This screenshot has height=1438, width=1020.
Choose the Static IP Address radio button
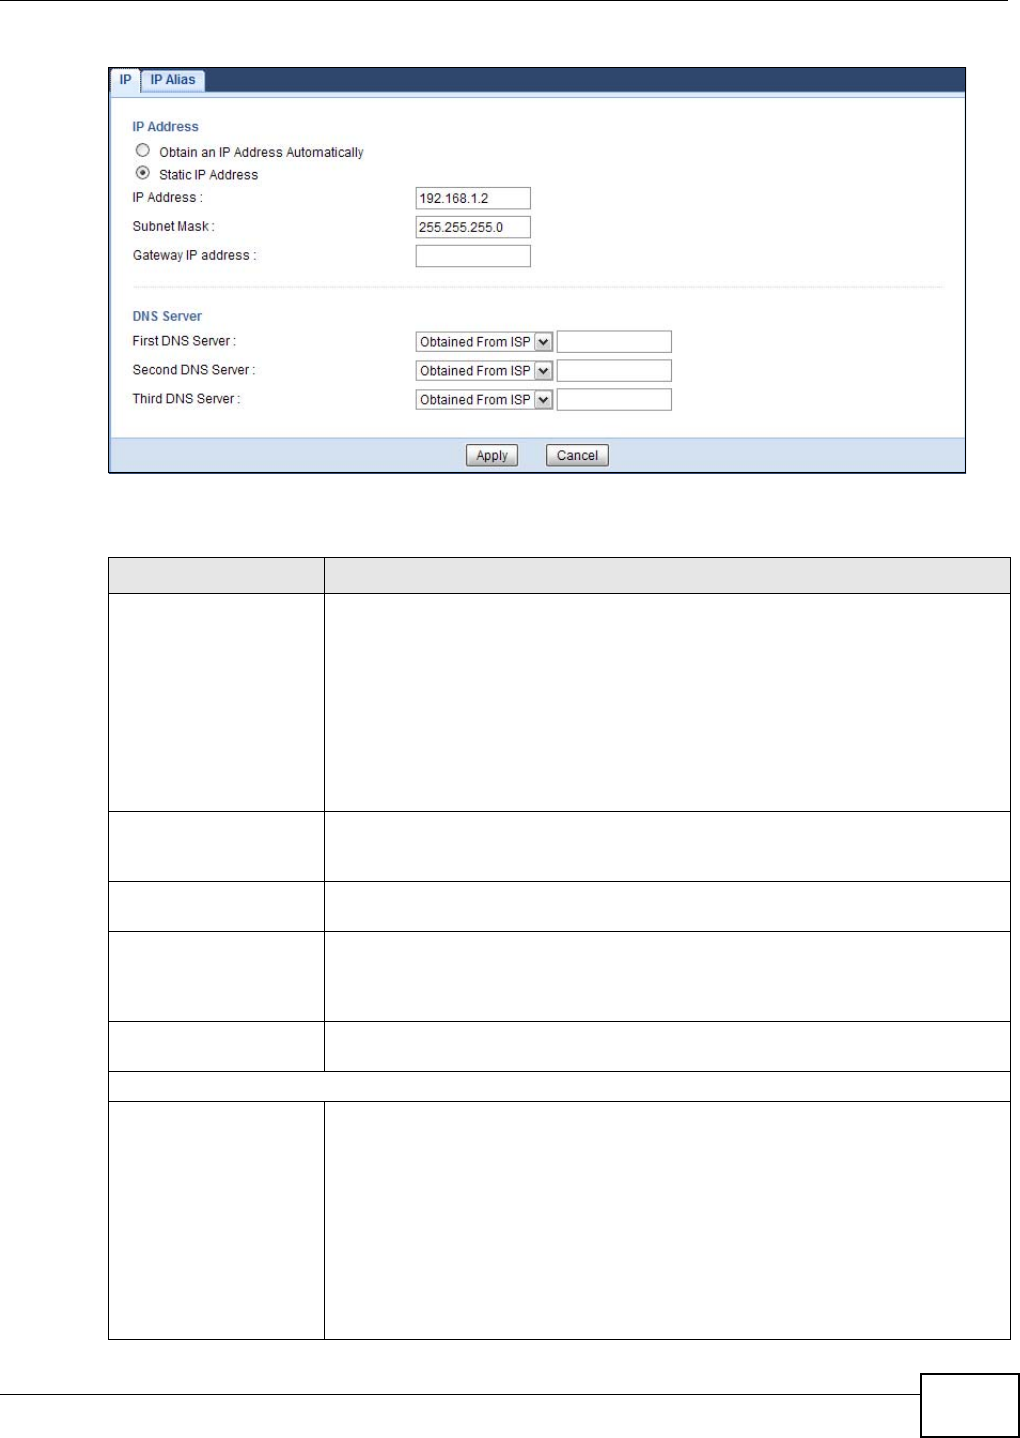pyautogui.click(x=143, y=173)
